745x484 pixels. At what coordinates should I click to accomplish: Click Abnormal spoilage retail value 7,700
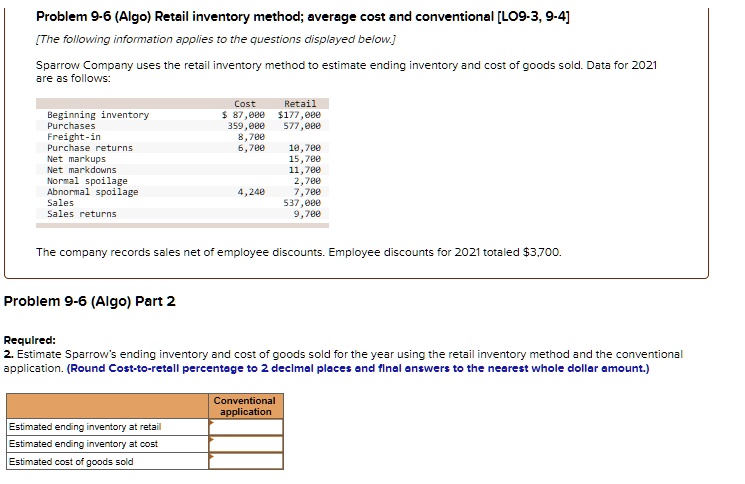(x=307, y=192)
